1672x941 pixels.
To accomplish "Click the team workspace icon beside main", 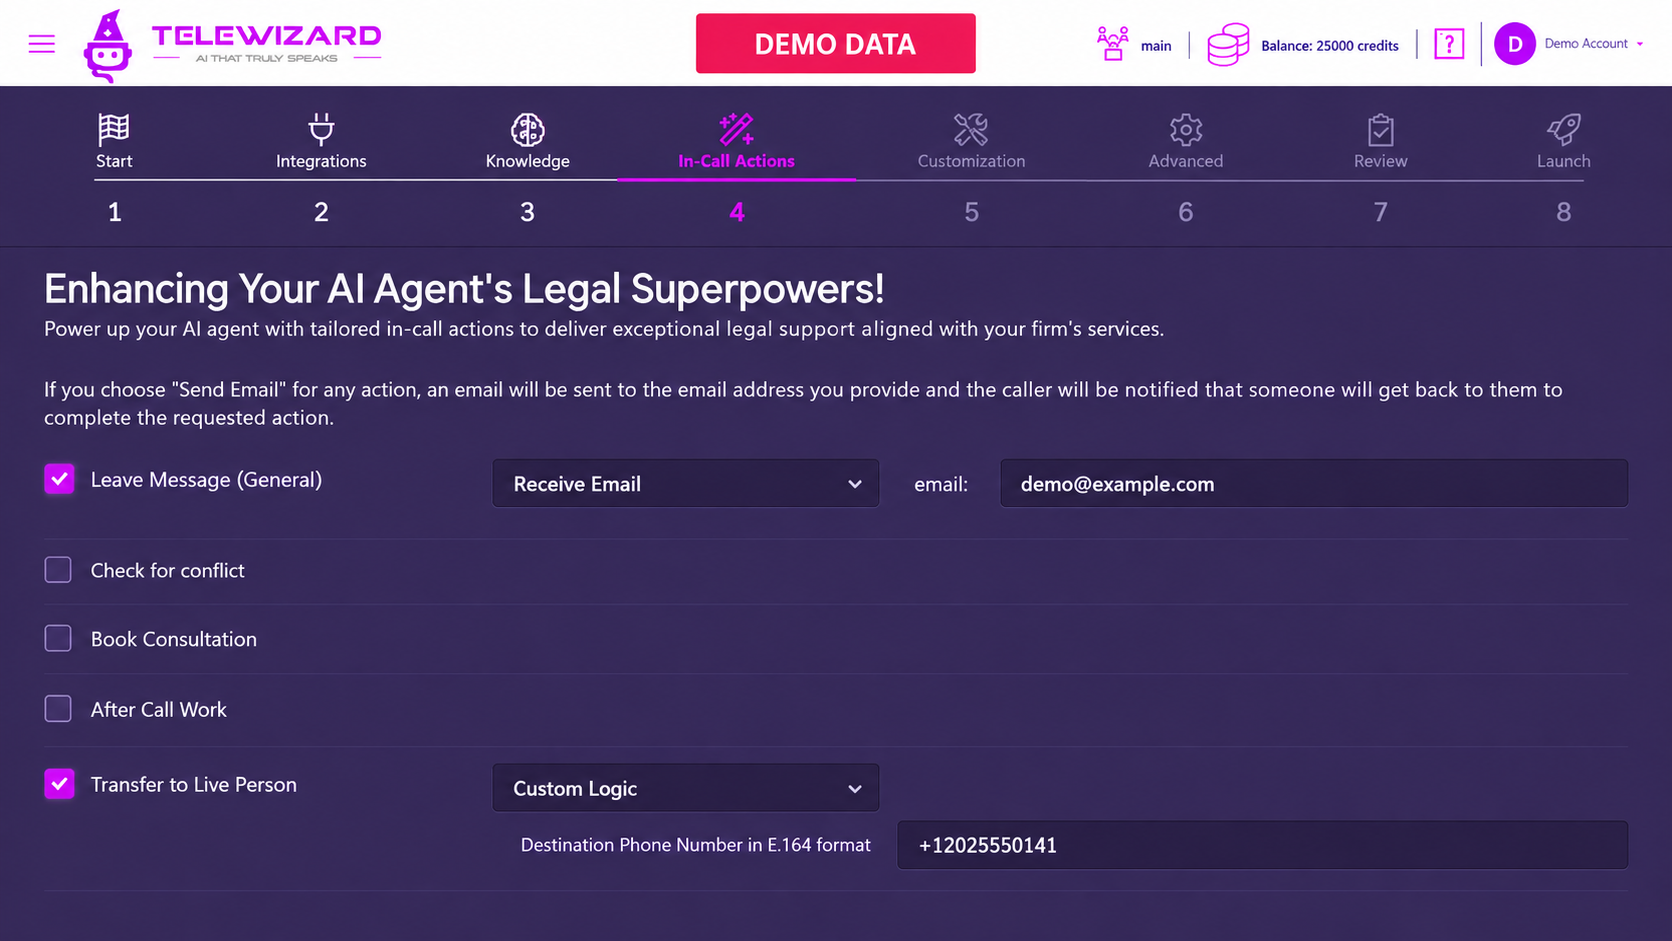I will 1112,44.
